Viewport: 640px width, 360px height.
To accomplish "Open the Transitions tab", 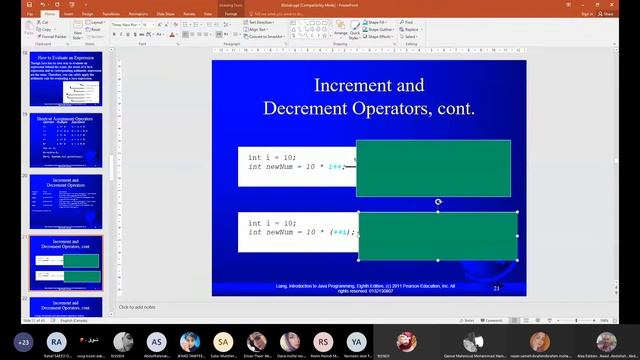I will coord(111,14).
